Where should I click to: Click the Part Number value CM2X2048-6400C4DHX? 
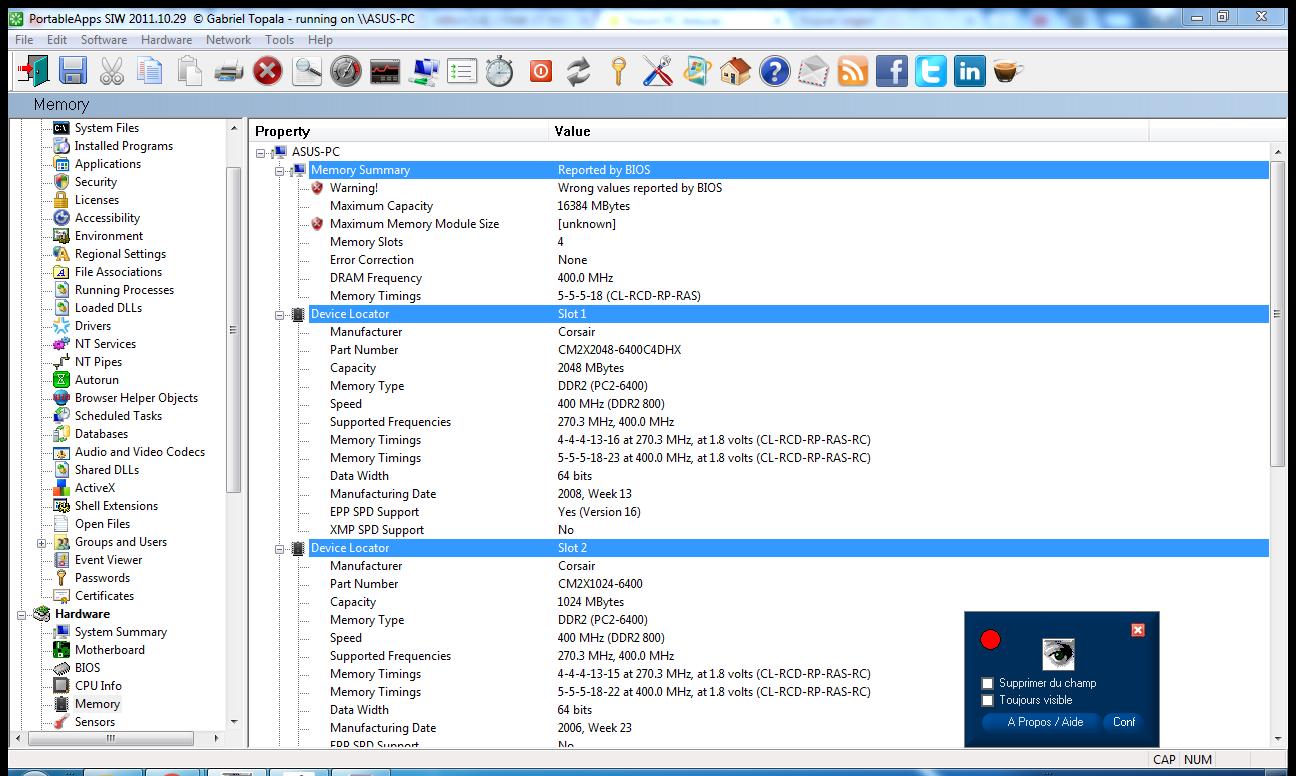coord(619,350)
